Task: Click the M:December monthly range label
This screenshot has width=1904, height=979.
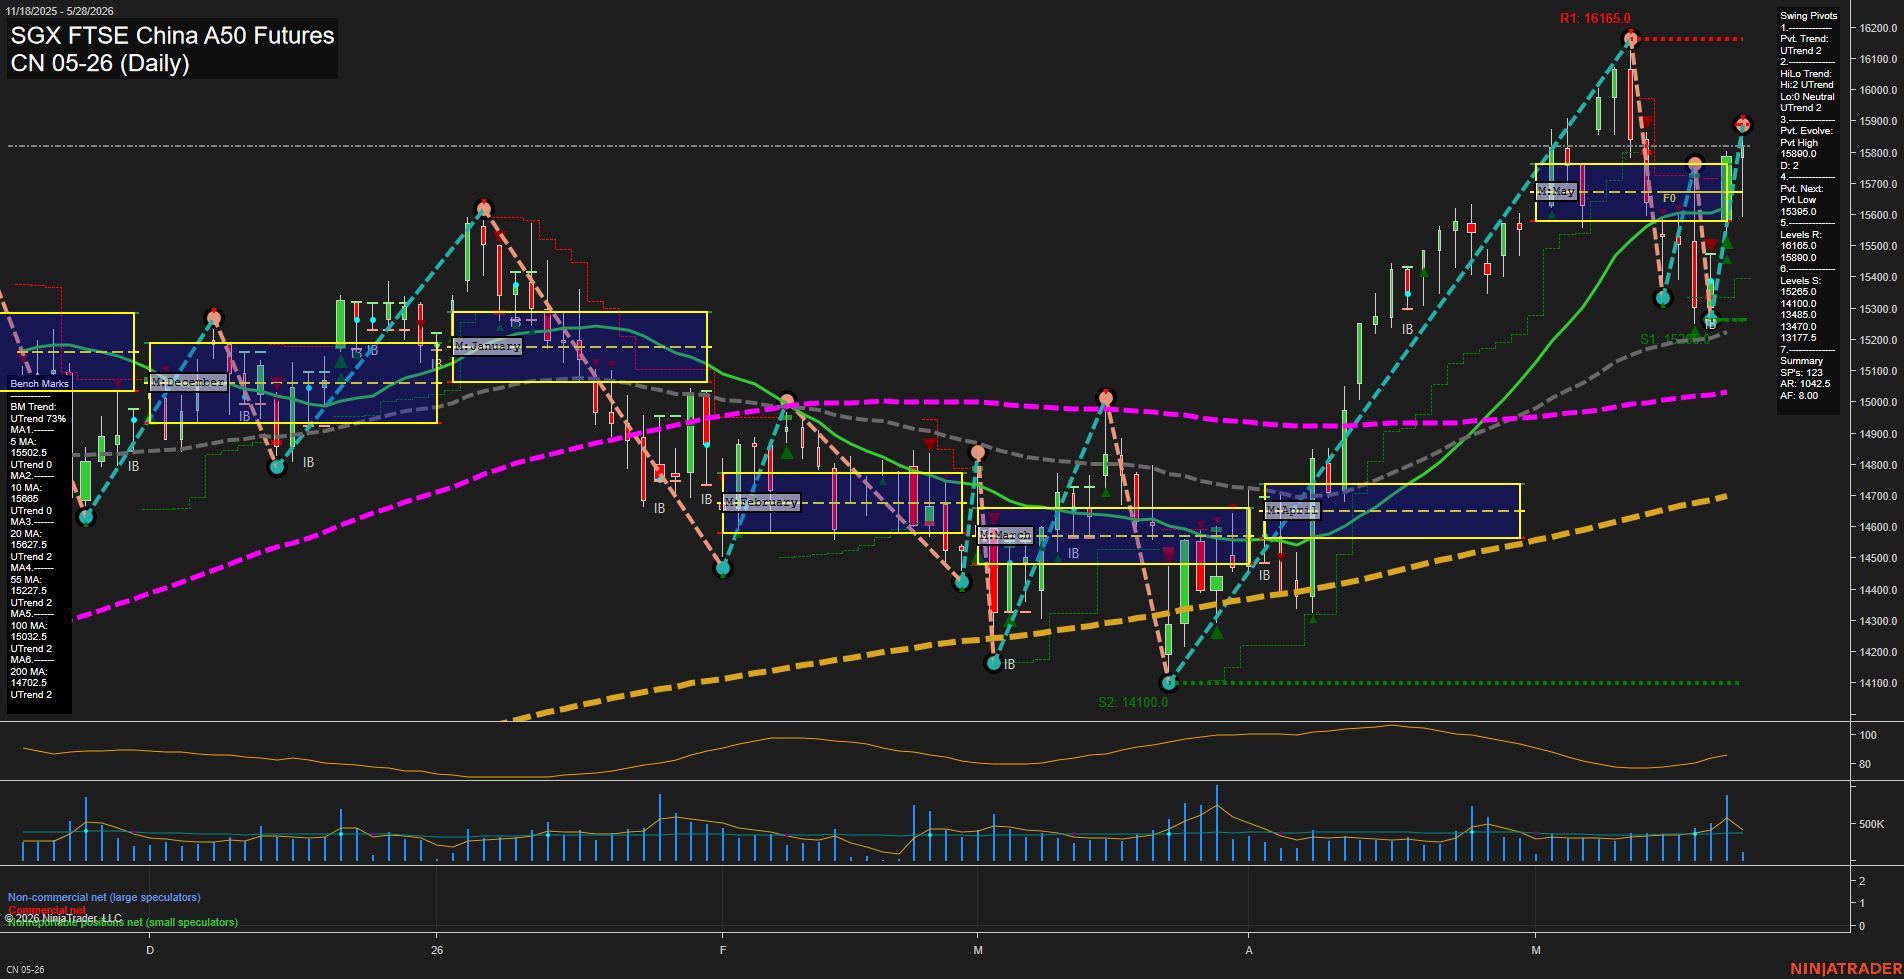Action: [188, 382]
